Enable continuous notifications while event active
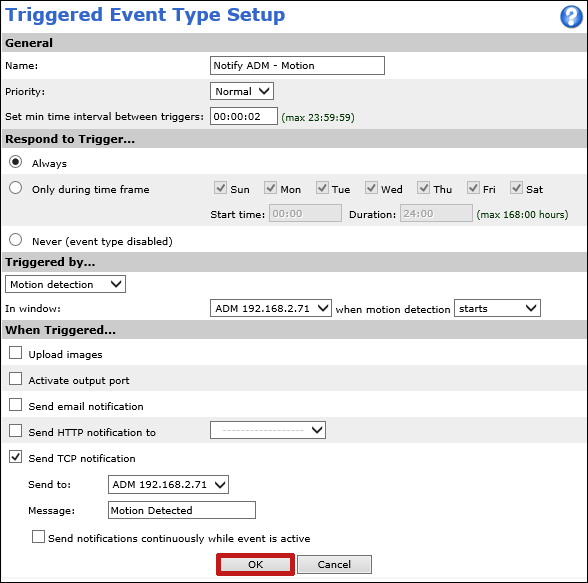 click(x=38, y=537)
